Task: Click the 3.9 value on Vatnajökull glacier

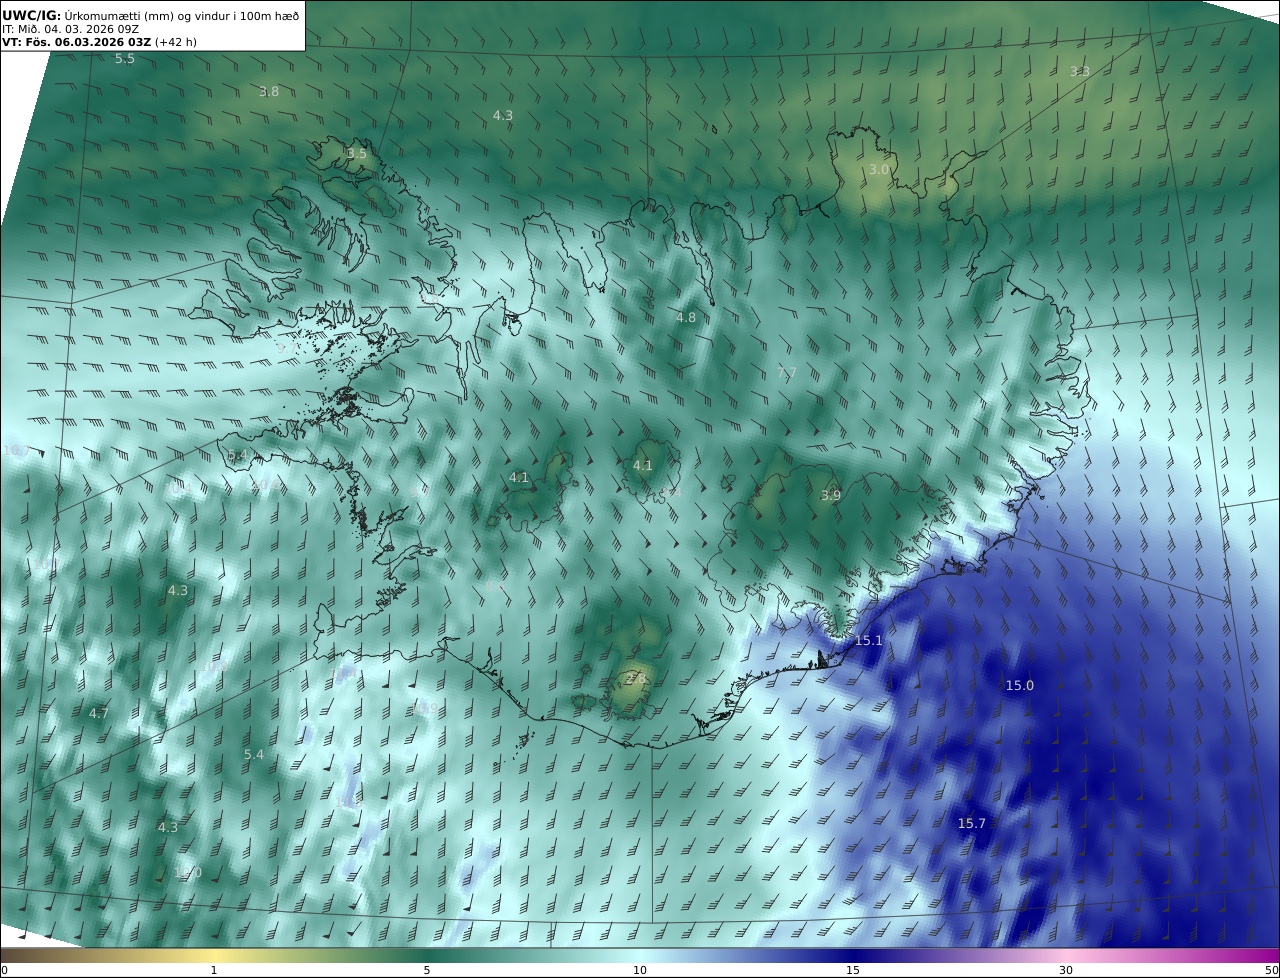Action: [831, 495]
